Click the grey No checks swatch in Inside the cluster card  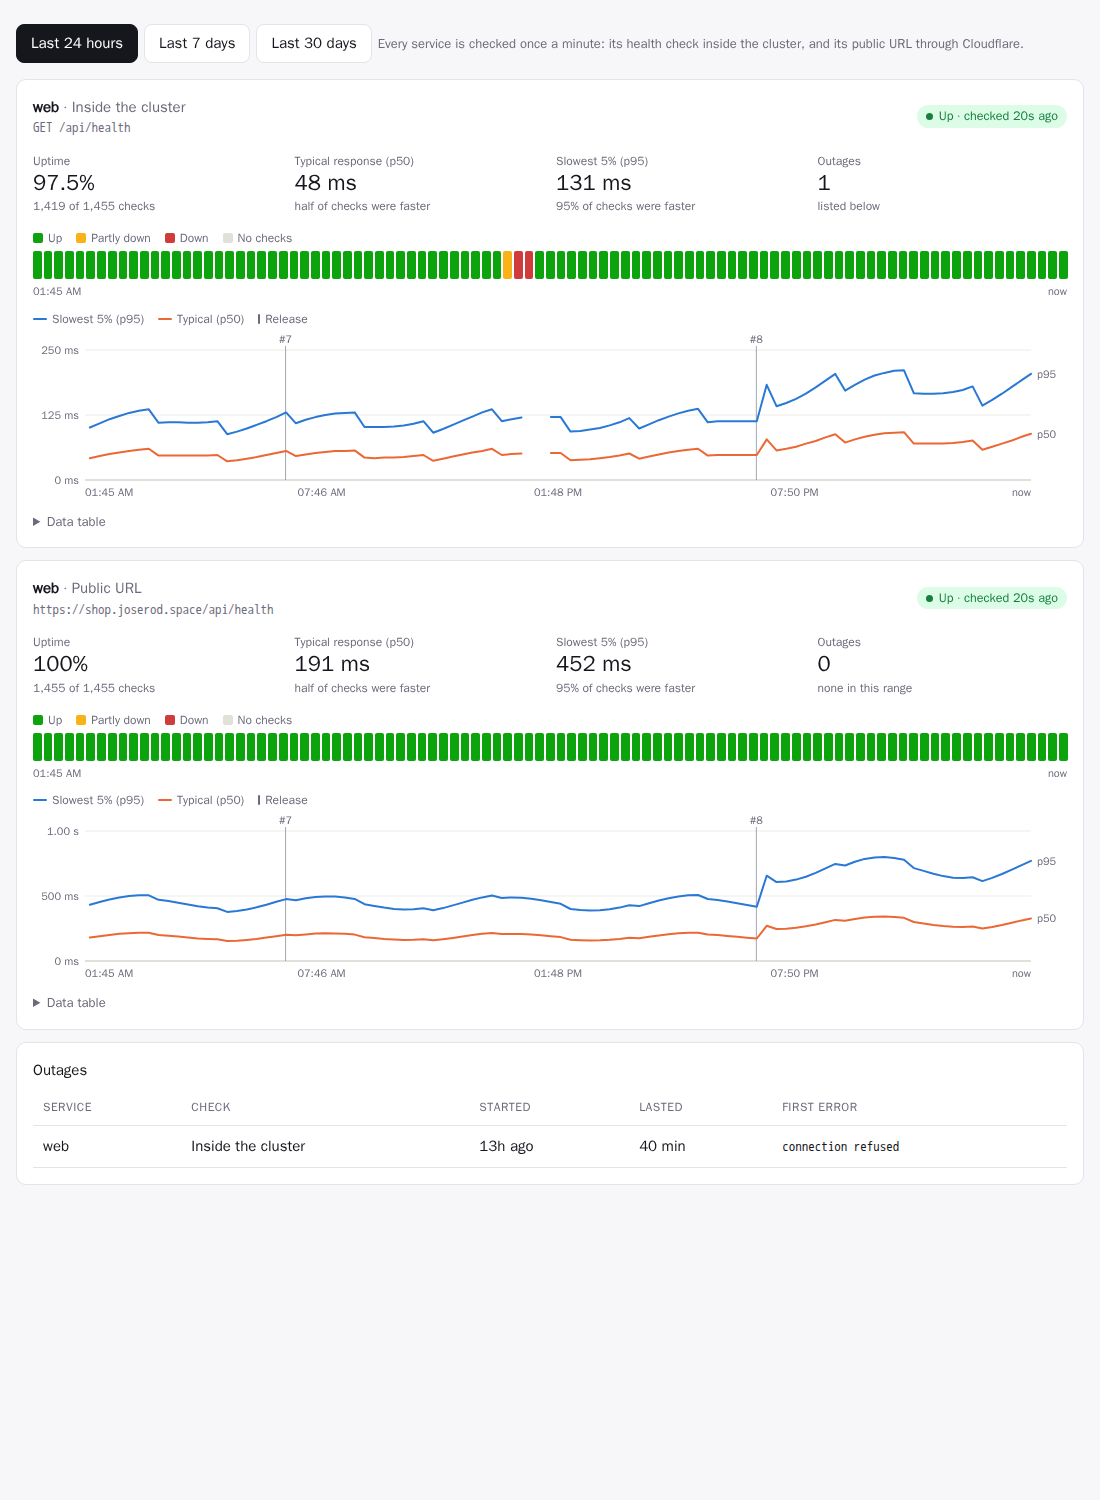228,238
